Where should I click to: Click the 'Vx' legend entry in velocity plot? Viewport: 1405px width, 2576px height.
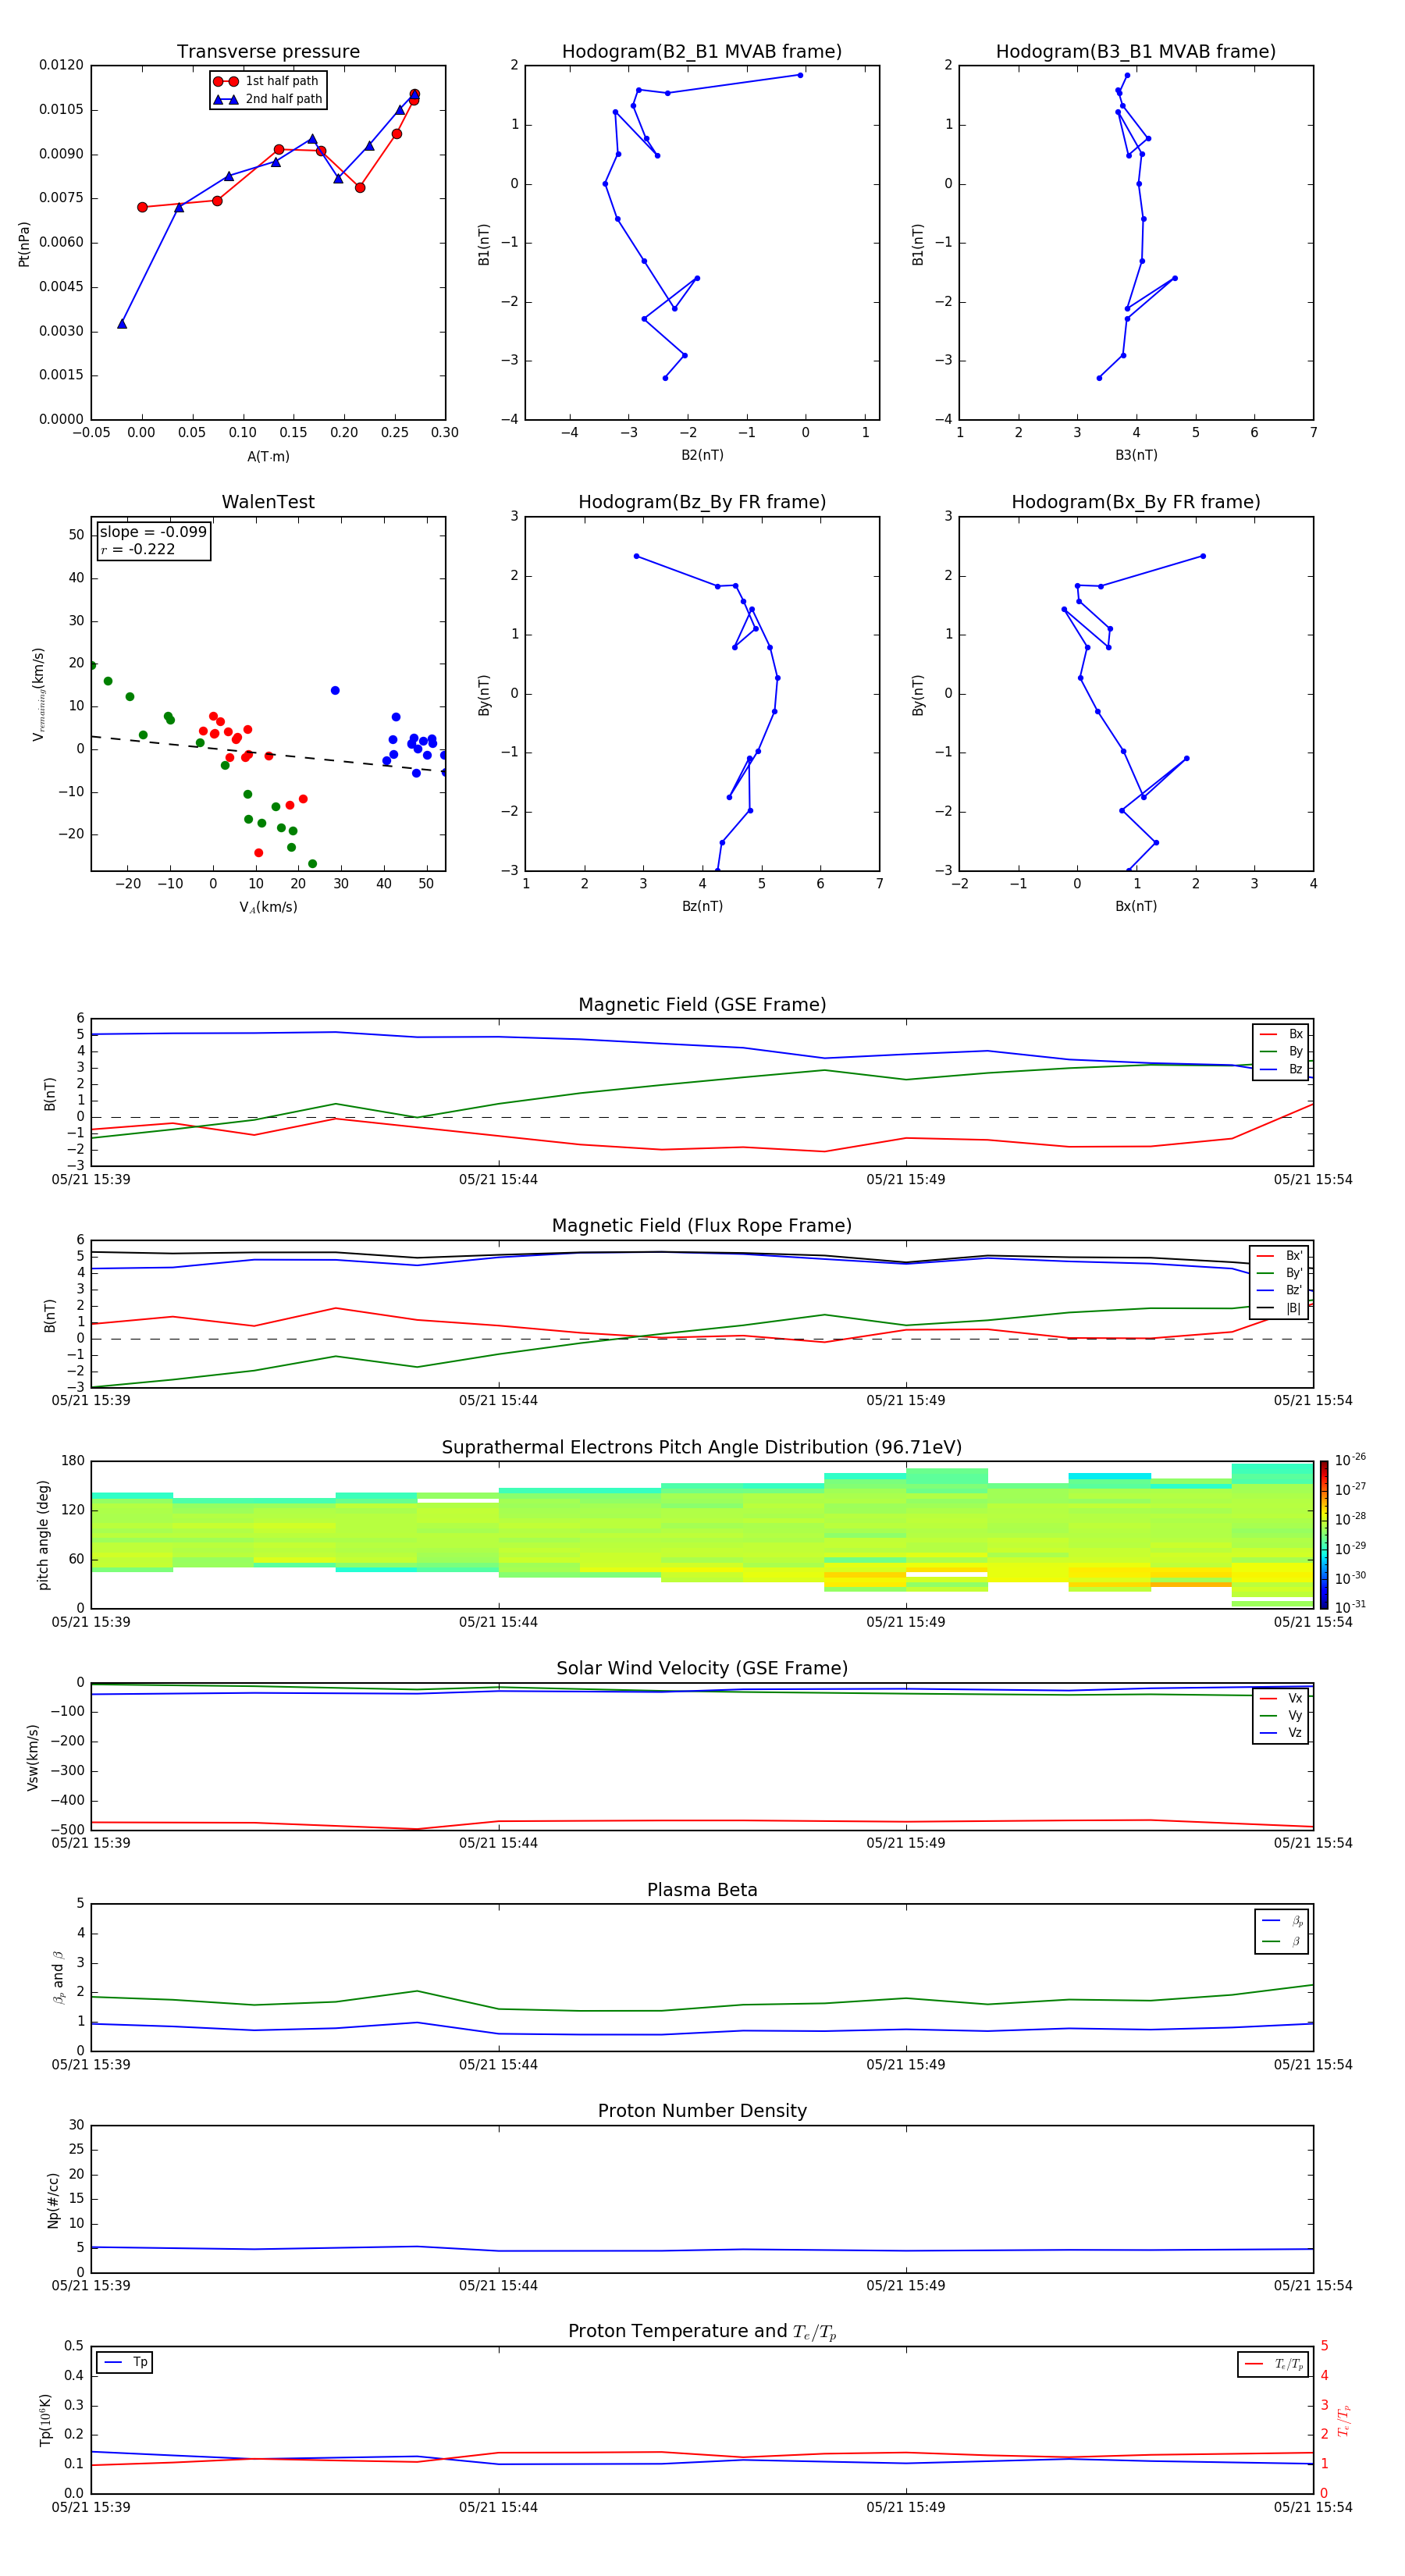click(x=1282, y=1698)
